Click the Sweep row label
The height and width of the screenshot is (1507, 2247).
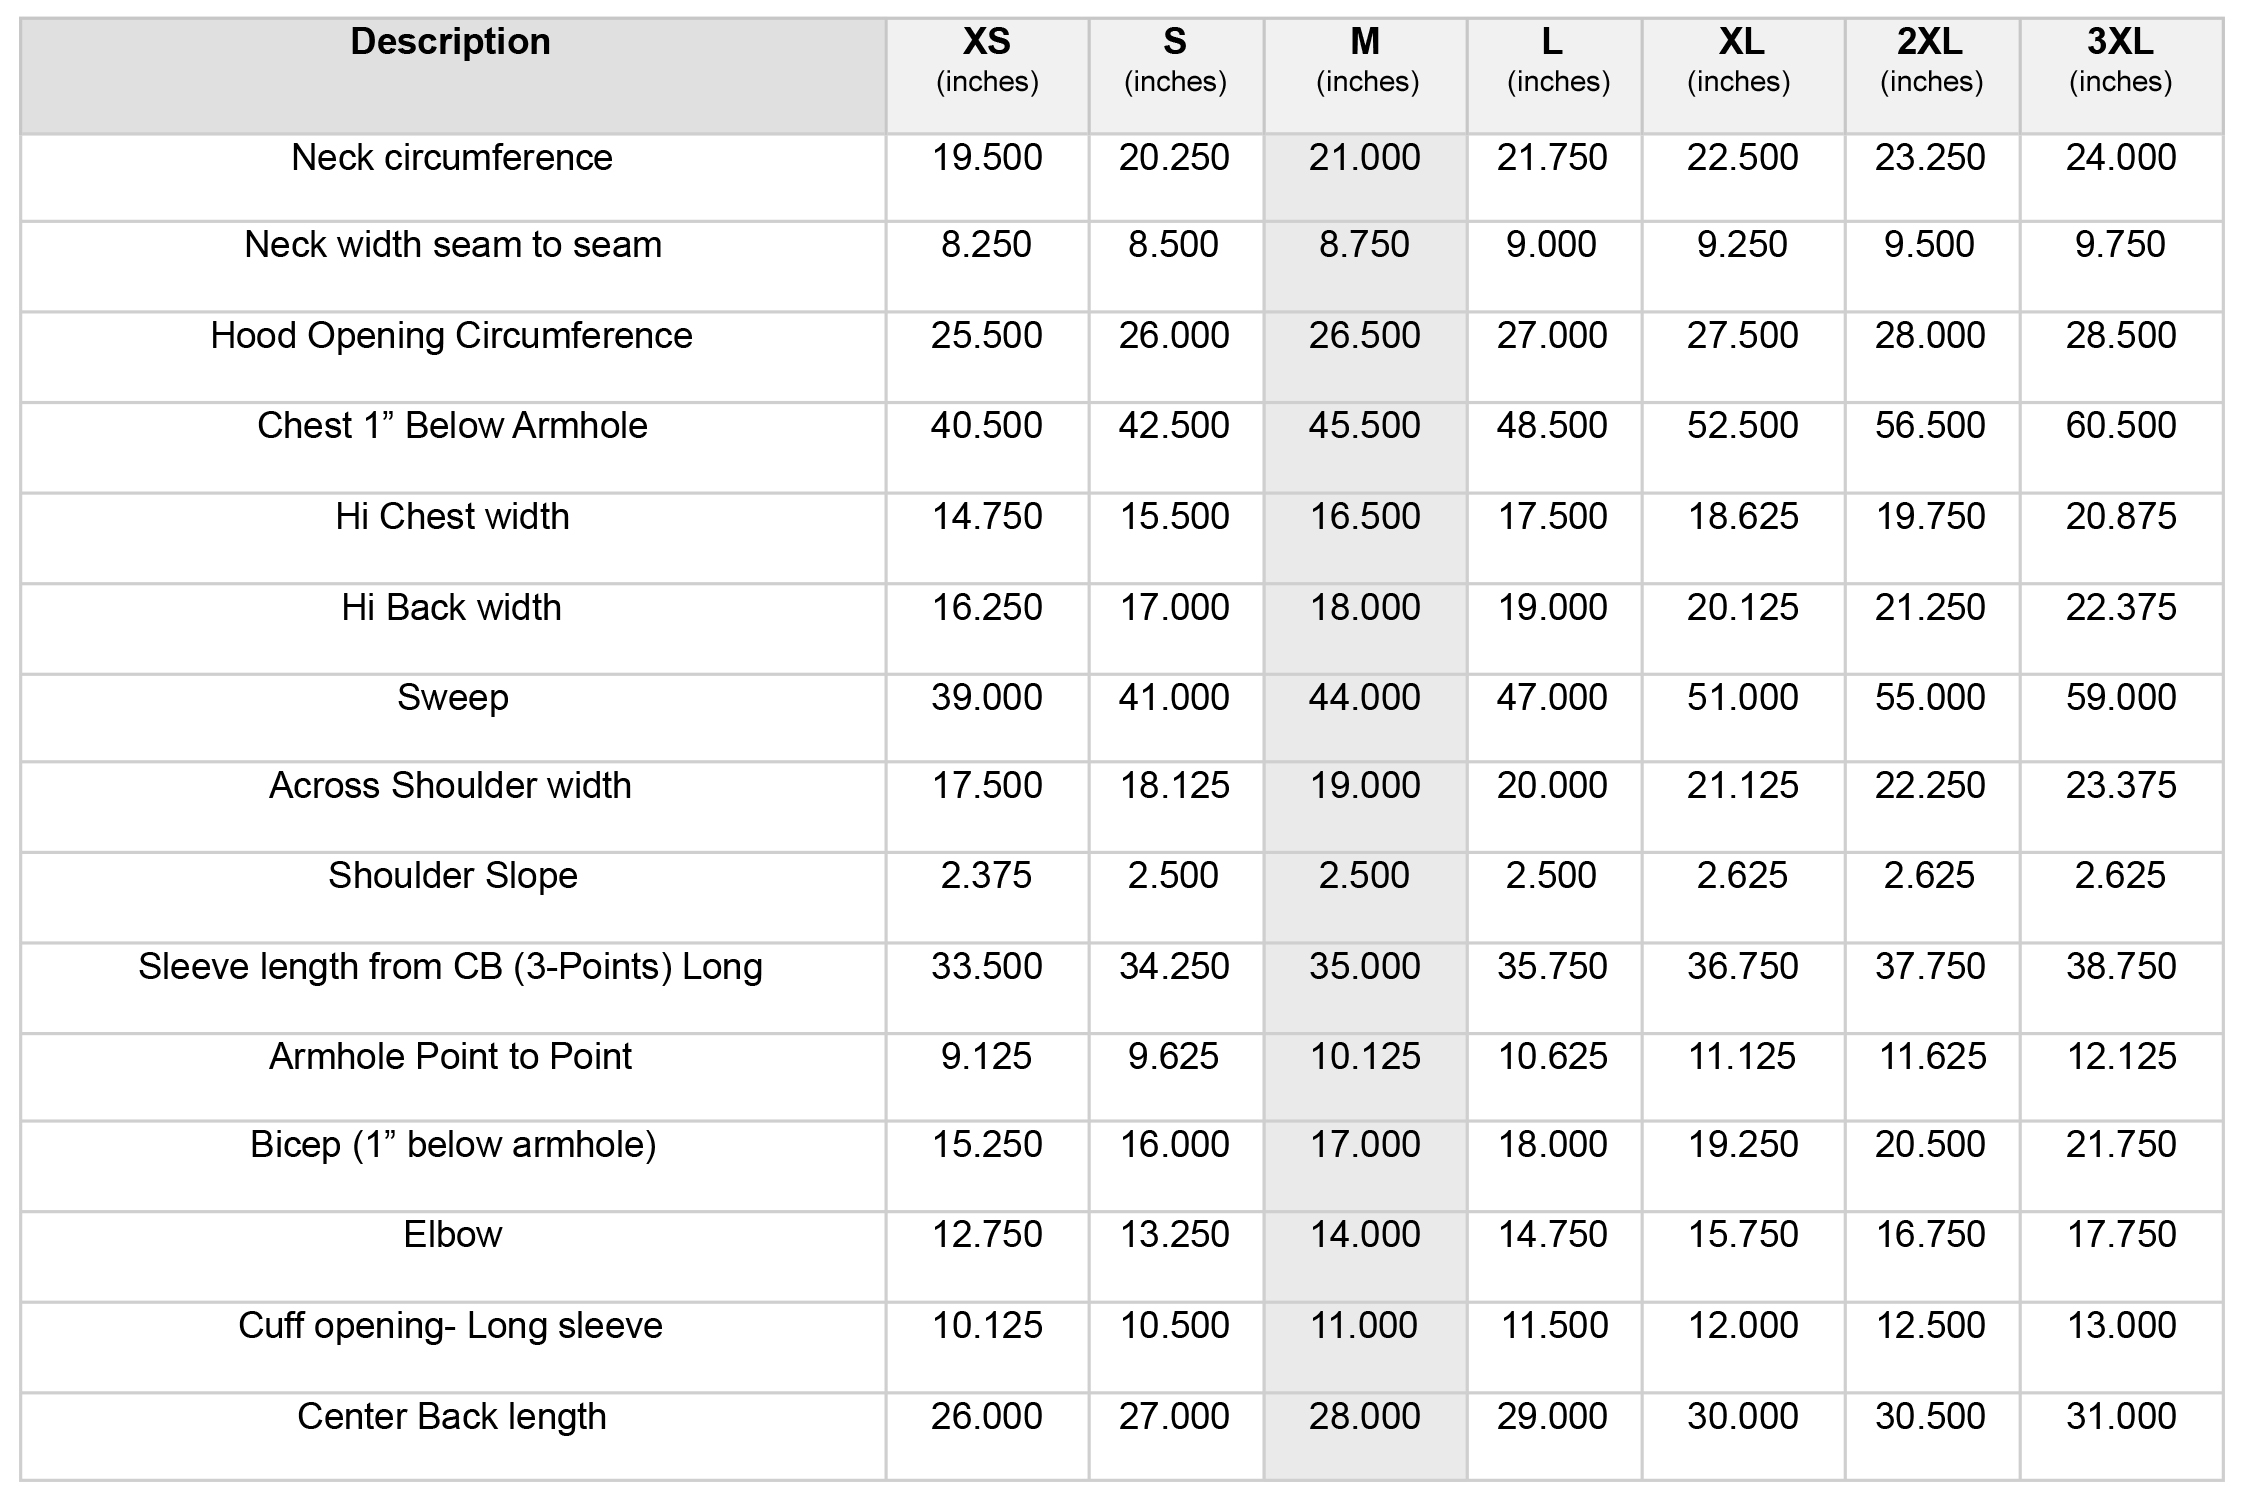[x=452, y=698]
